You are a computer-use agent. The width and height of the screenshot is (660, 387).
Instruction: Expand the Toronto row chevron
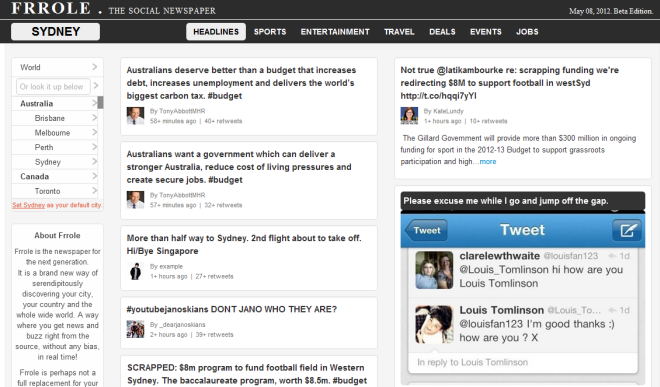(x=94, y=191)
